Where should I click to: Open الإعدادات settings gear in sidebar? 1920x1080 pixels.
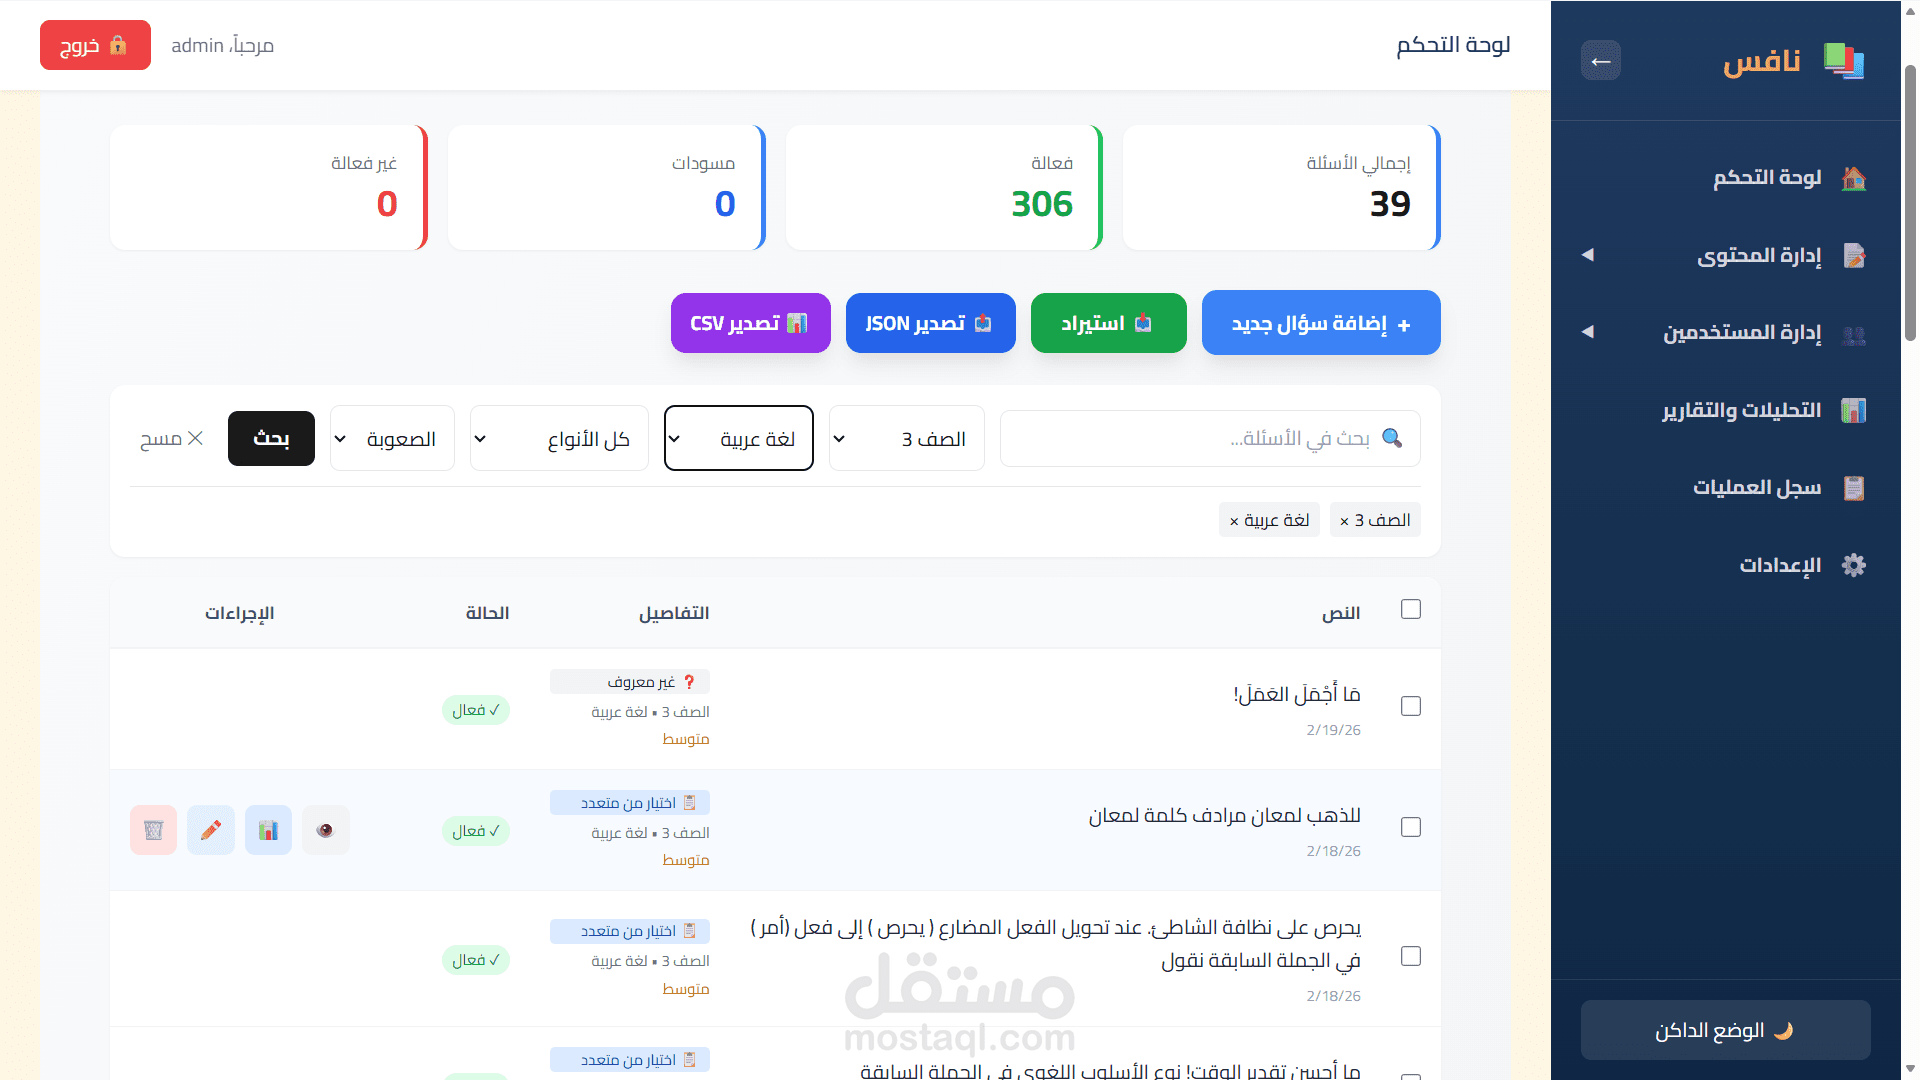tap(1778, 565)
